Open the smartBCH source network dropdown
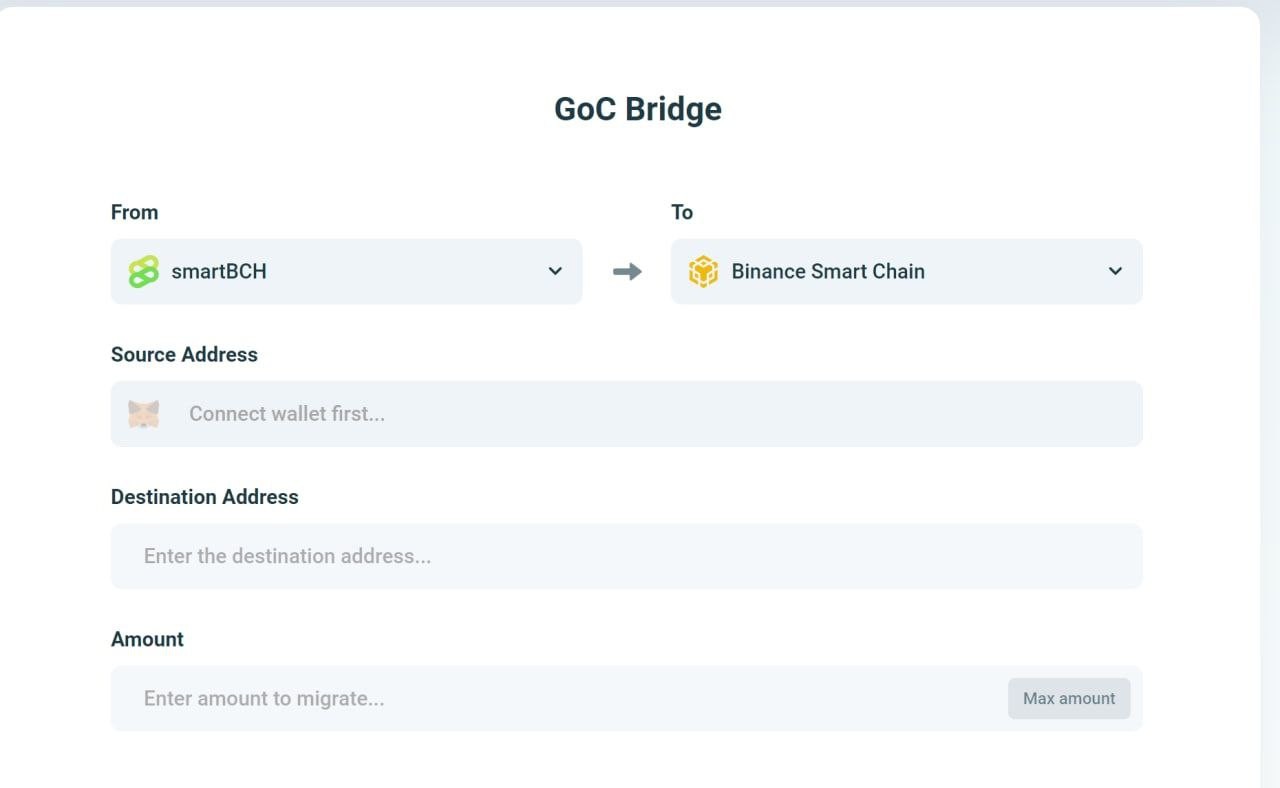This screenshot has height=788, width=1280. pos(346,271)
